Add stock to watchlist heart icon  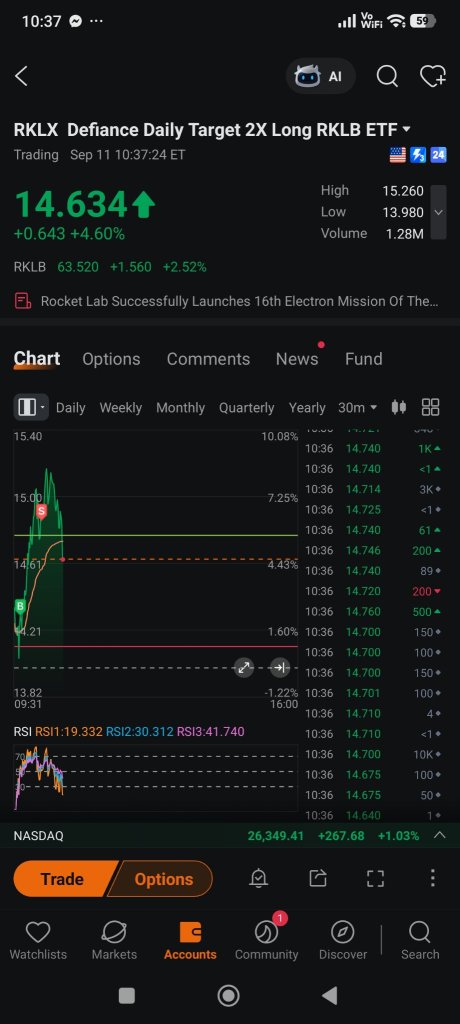point(433,76)
